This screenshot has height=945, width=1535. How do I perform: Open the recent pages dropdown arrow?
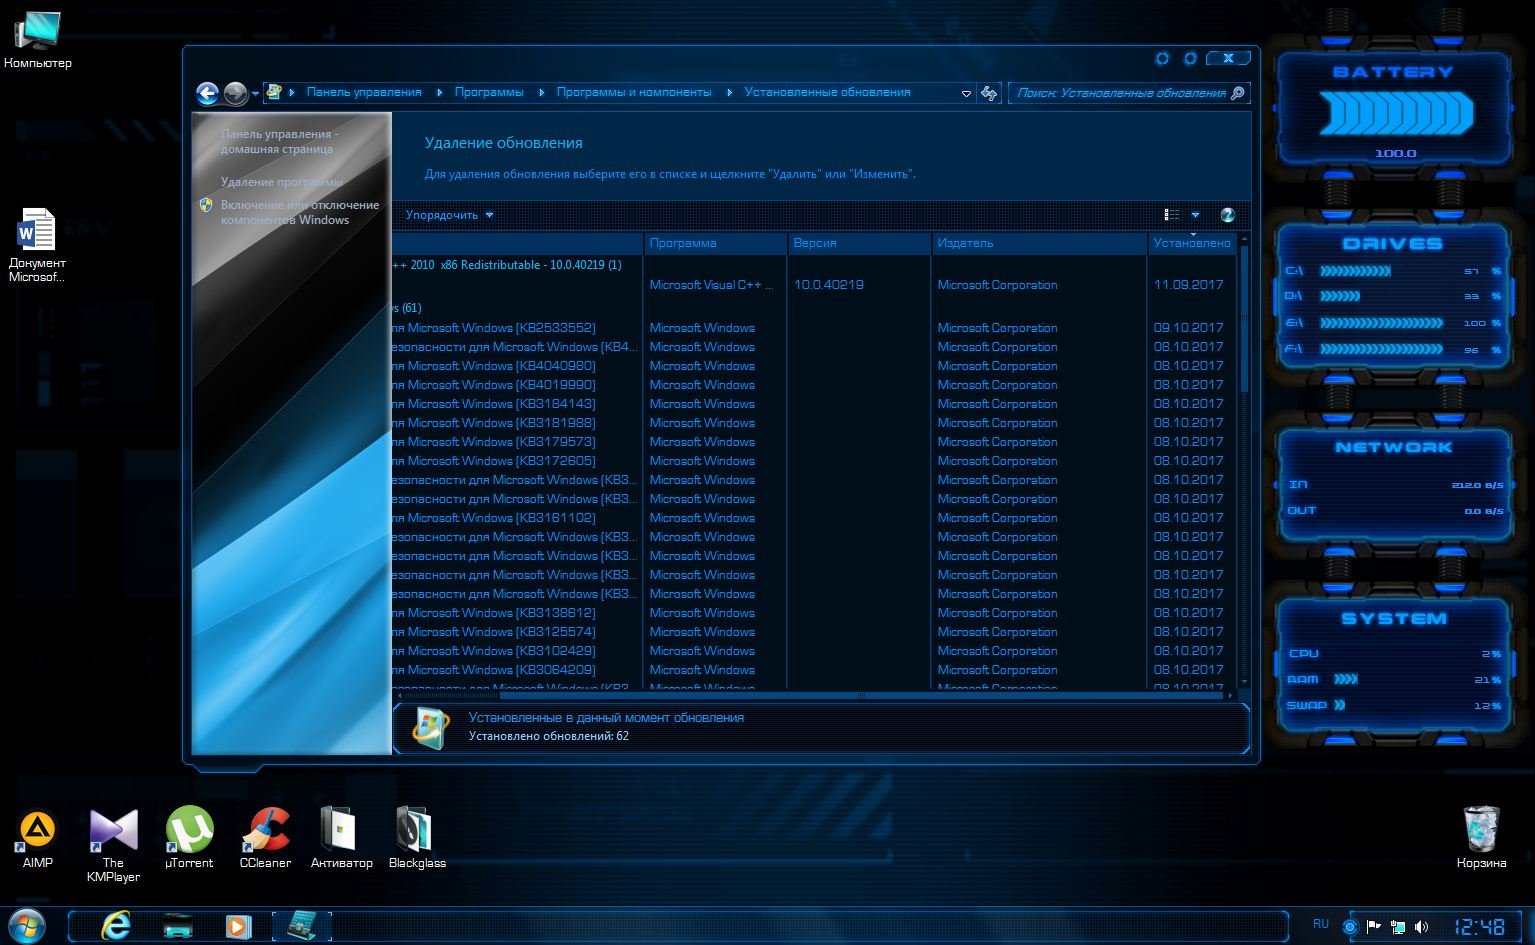coord(256,93)
